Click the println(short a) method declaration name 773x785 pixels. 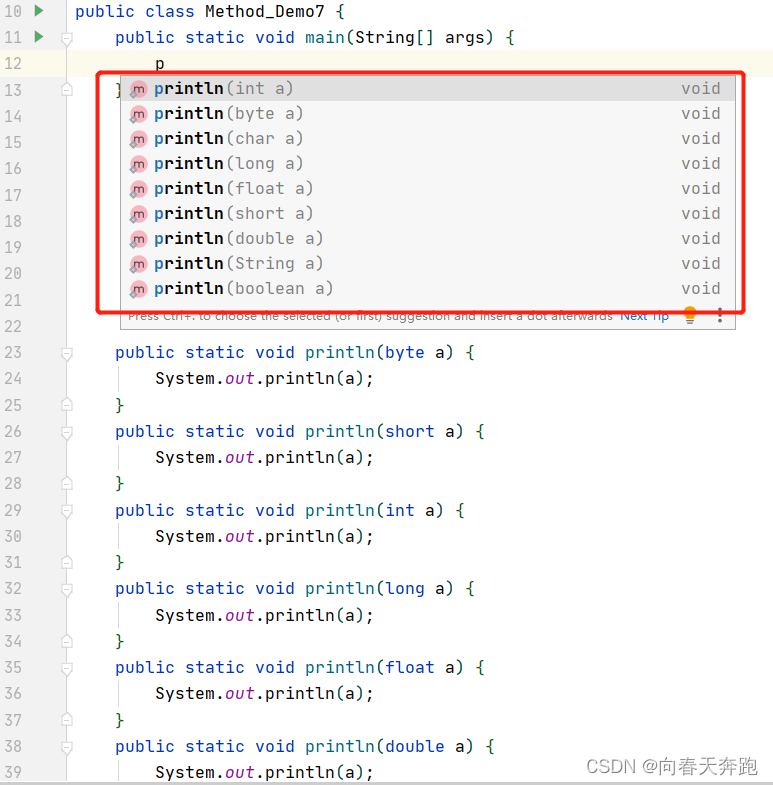(x=340, y=431)
